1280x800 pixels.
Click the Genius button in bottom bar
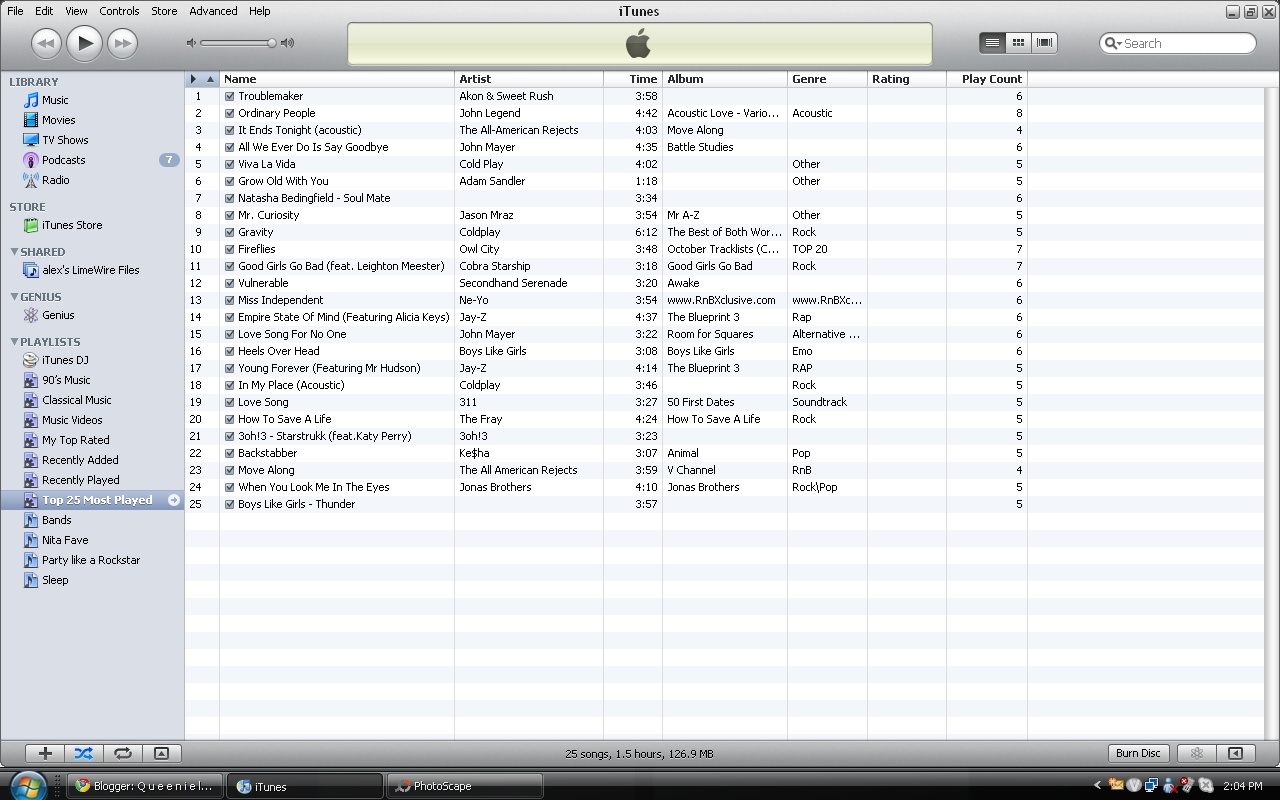[1196, 753]
